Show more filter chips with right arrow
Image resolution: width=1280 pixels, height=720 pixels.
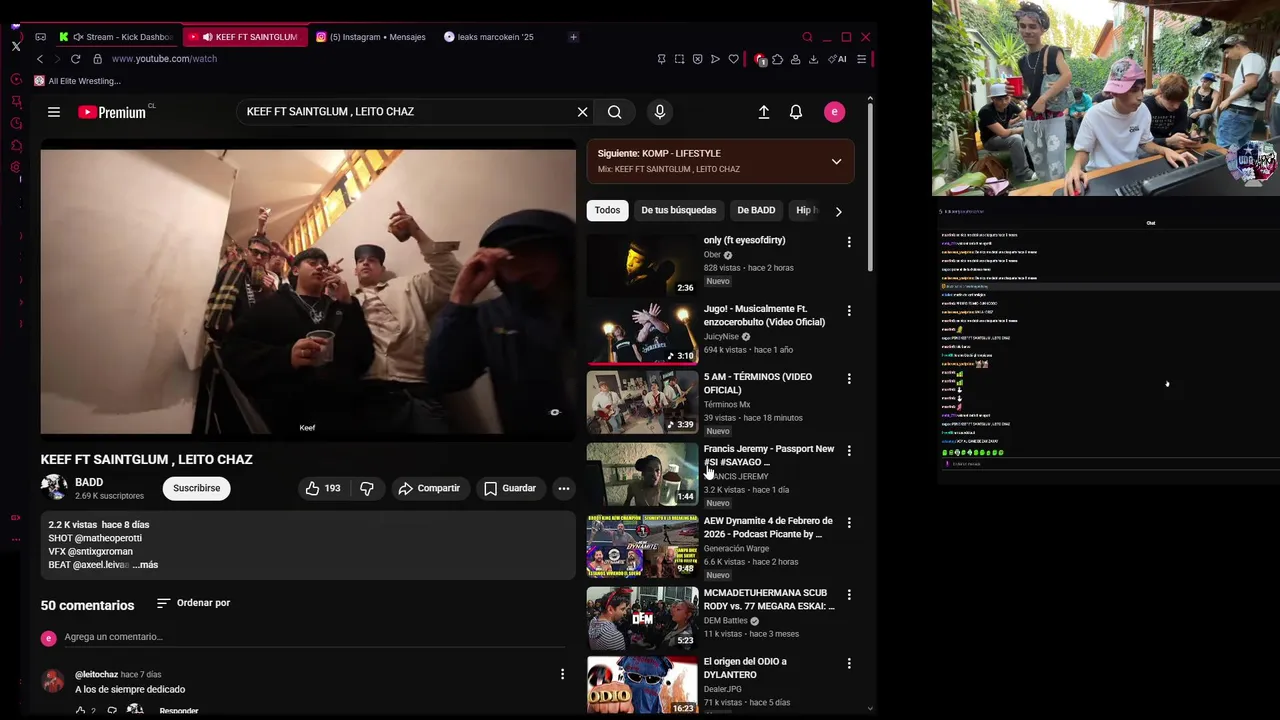pyautogui.click(x=838, y=211)
